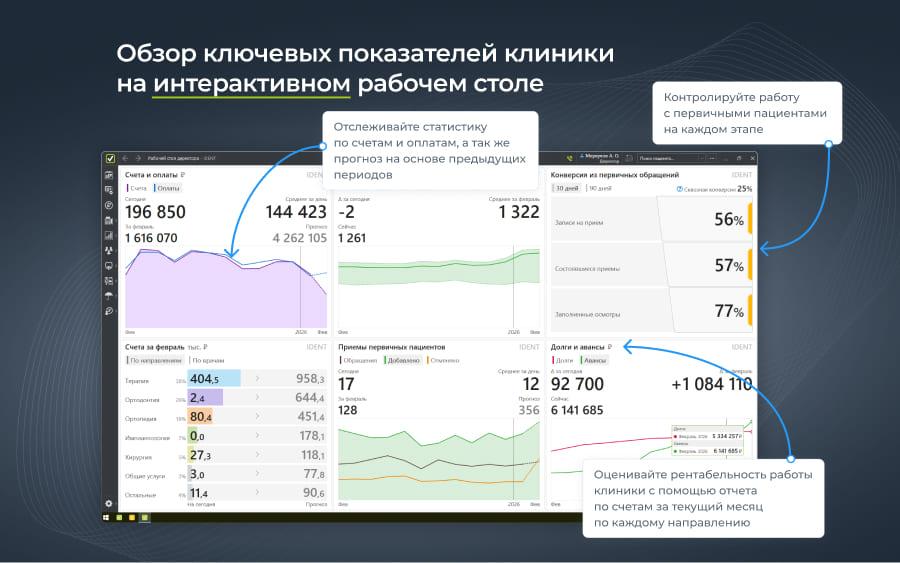Open the bar chart reports sidebar icon
Image resolution: width=900 pixels, height=563 pixels.
coord(109,235)
